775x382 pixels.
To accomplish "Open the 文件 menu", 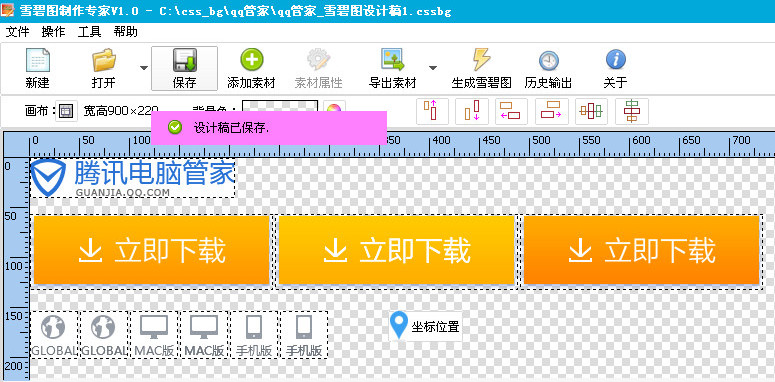I will click(17, 32).
